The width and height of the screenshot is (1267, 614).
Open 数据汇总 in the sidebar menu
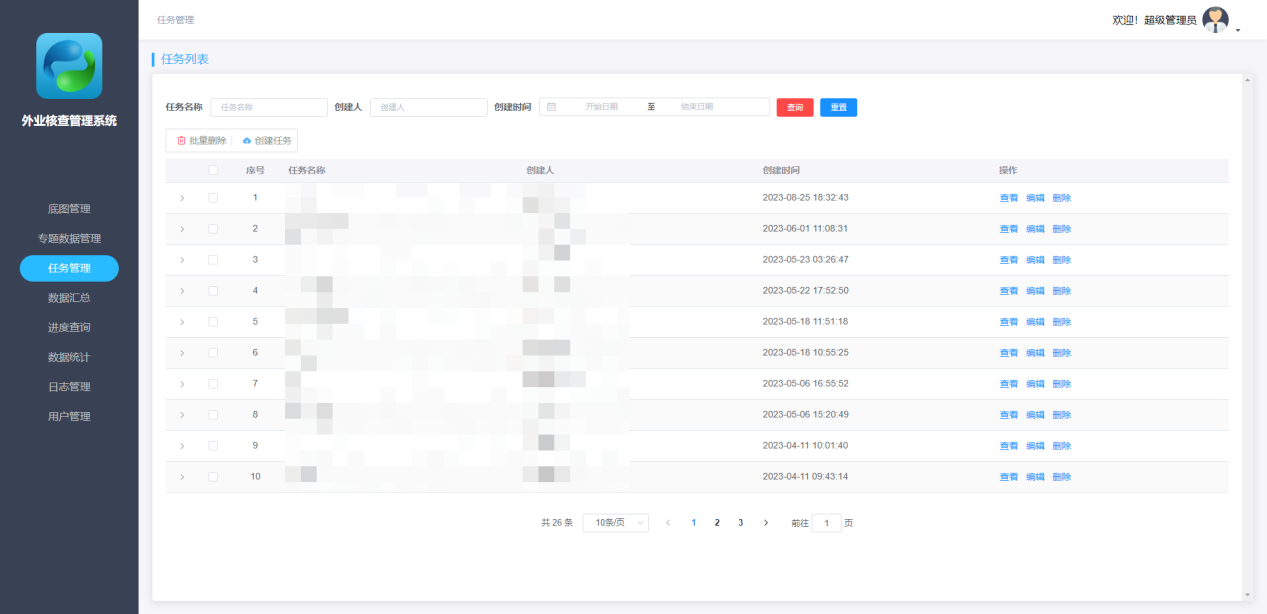69,298
